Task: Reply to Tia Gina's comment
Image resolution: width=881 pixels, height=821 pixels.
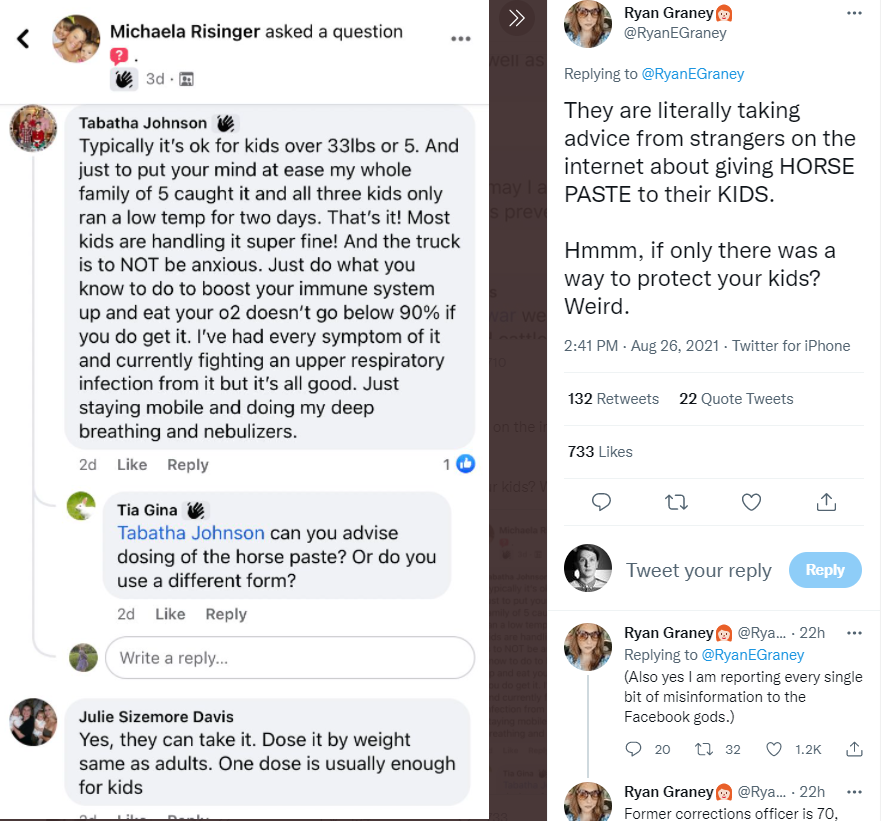Action: click(x=226, y=614)
